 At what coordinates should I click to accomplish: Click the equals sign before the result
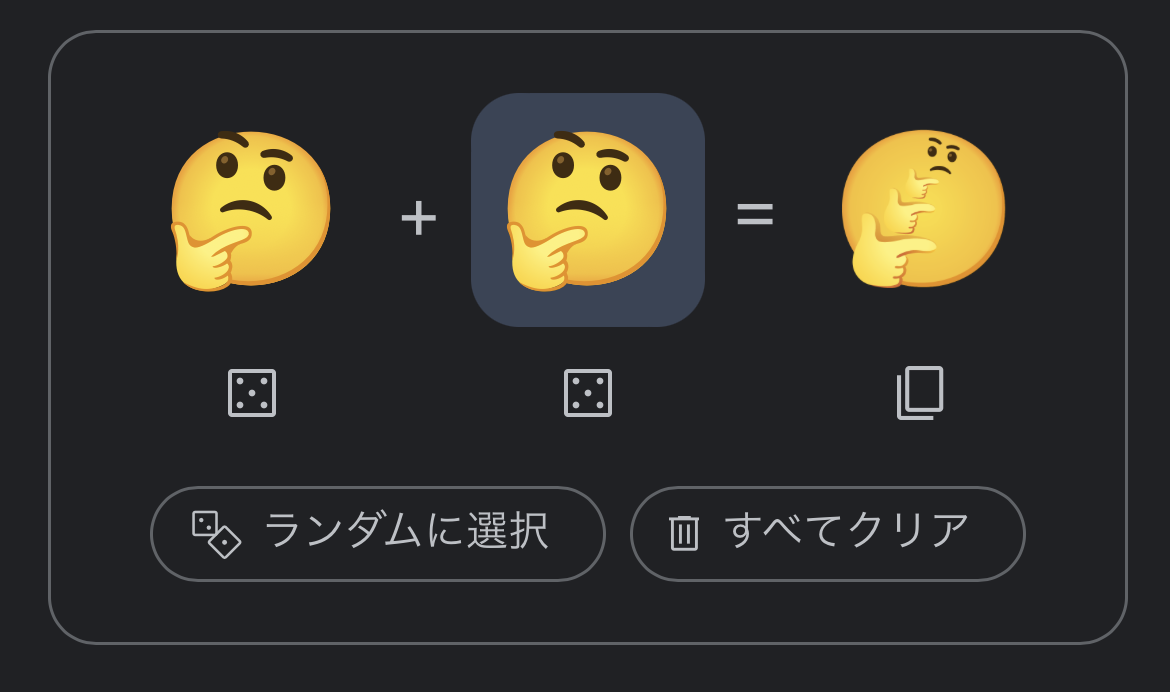point(755,214)
